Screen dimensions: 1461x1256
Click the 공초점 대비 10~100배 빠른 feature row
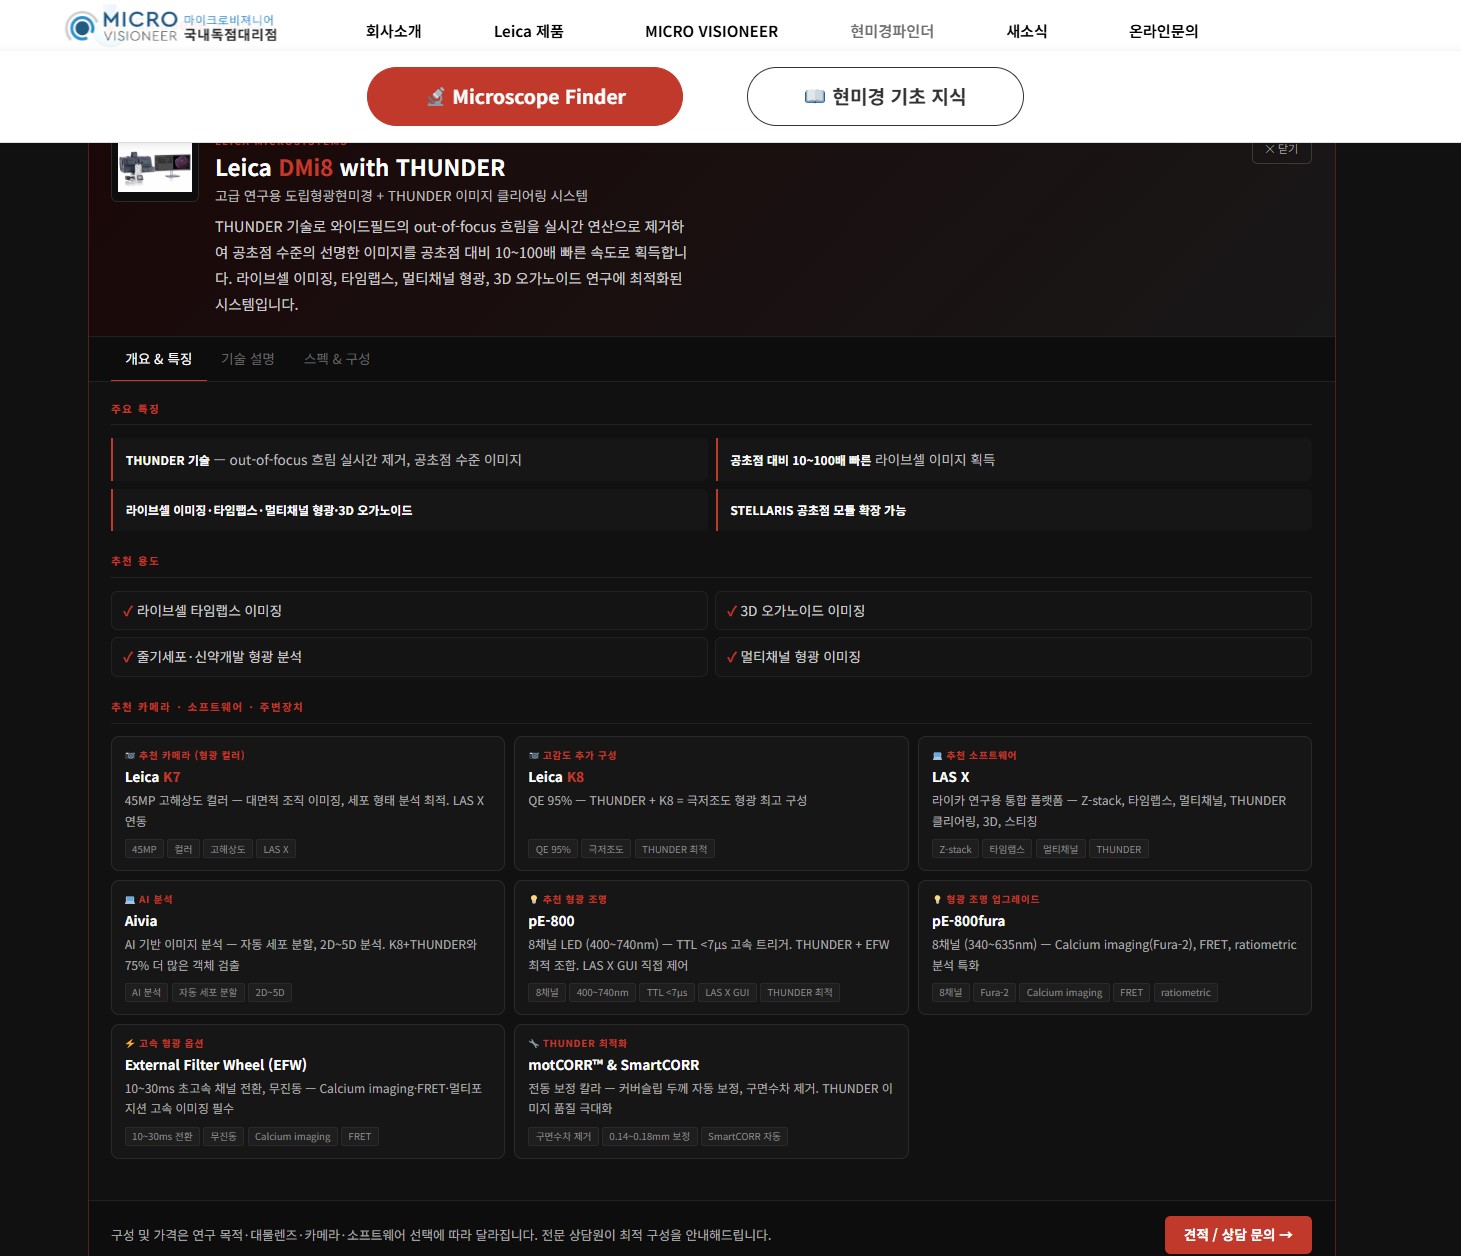1014,460
